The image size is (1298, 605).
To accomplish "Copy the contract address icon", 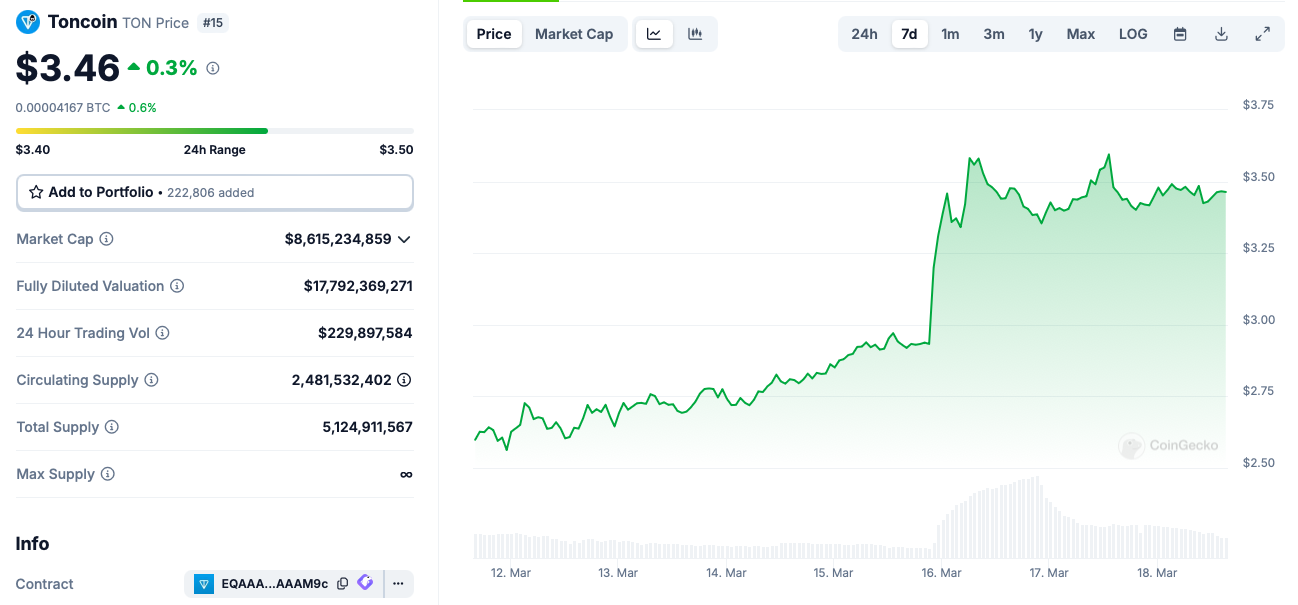I will [343, 583].
